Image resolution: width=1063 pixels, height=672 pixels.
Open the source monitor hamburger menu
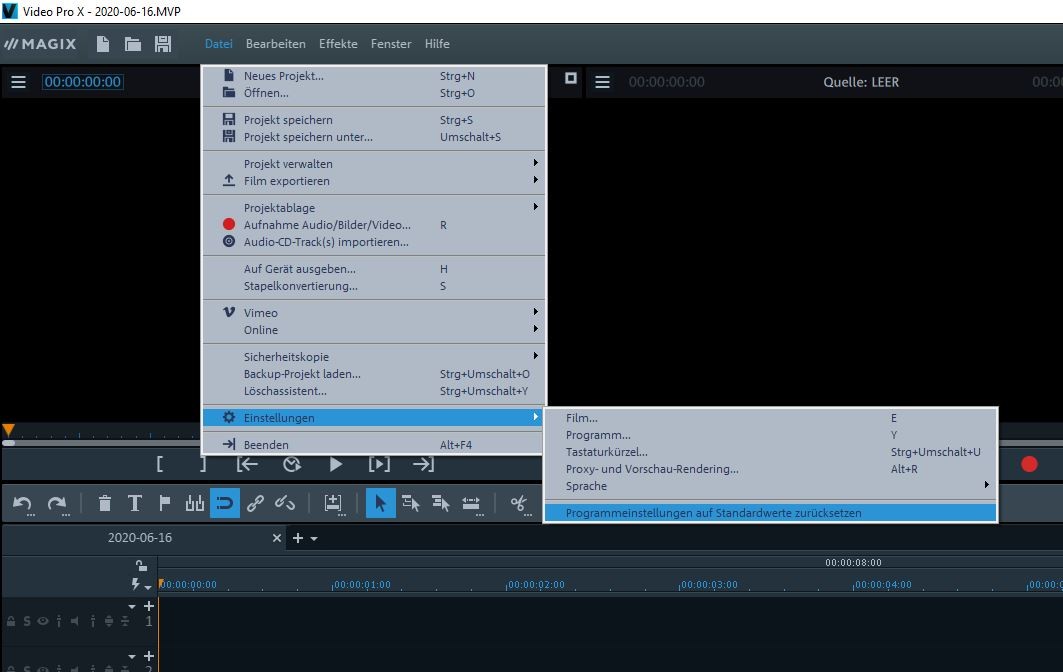coord(602,82)
